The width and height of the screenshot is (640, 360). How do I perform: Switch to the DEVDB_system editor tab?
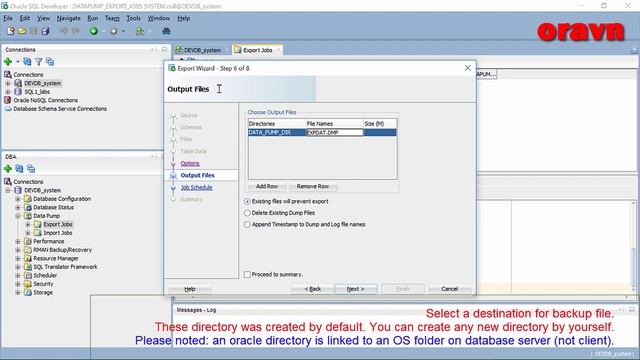[x=202, y=50]
